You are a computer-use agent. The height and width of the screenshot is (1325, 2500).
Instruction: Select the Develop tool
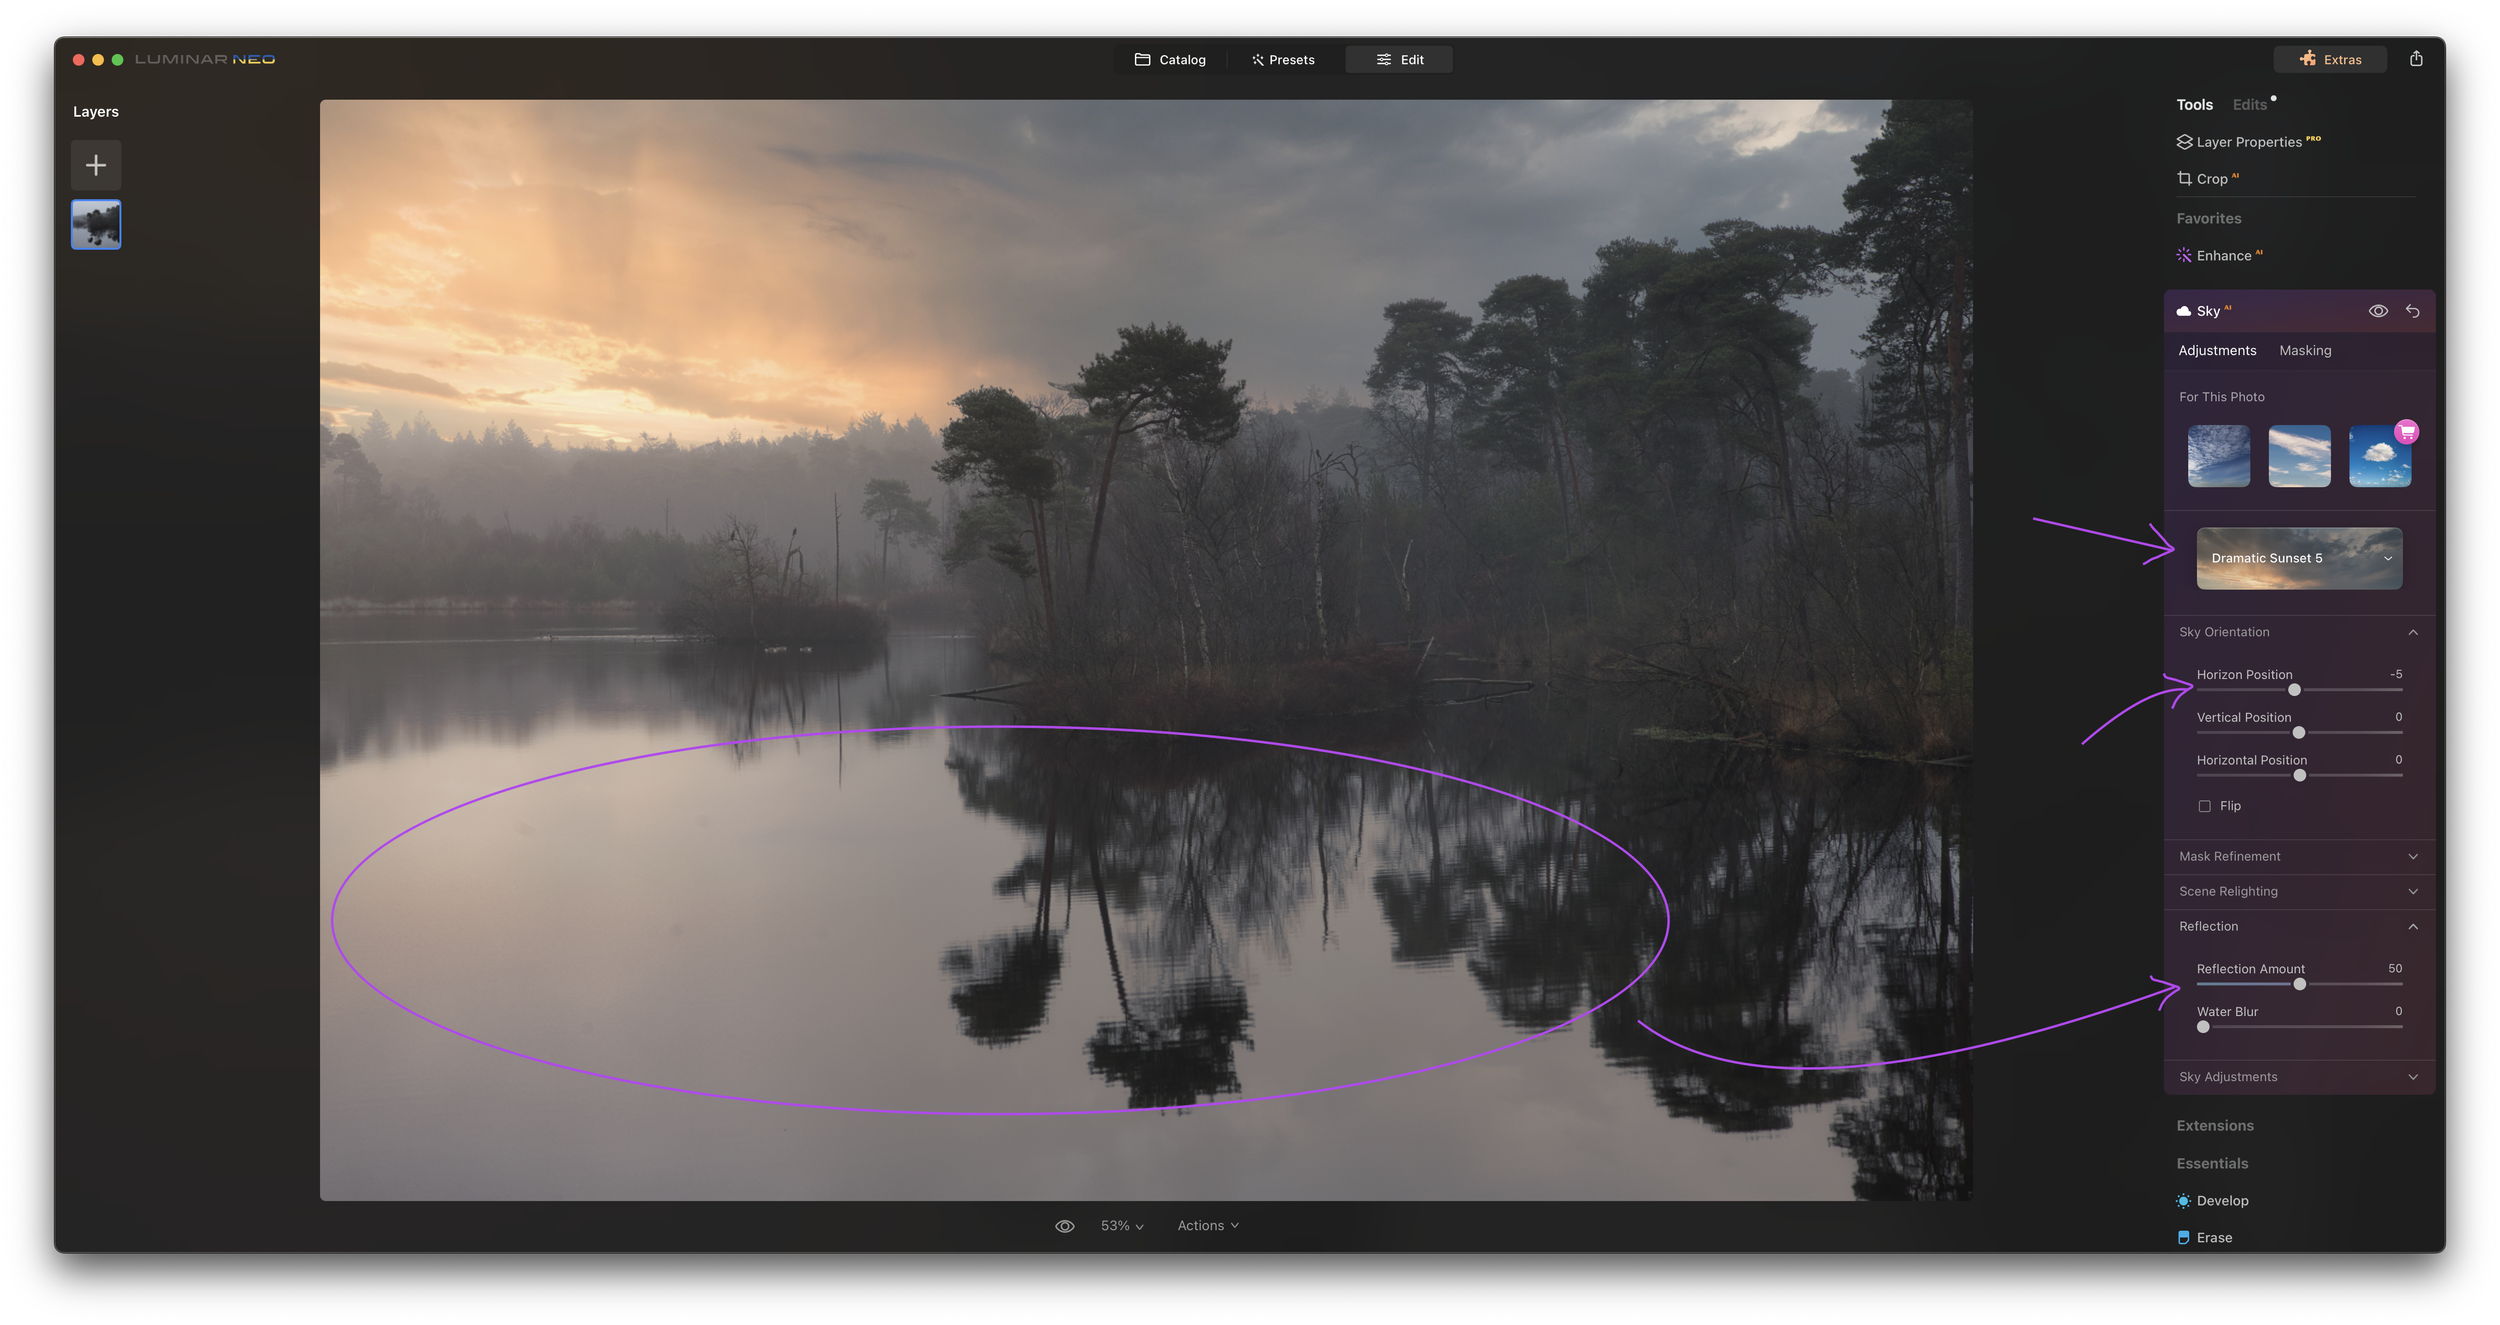[2221, 1201]
